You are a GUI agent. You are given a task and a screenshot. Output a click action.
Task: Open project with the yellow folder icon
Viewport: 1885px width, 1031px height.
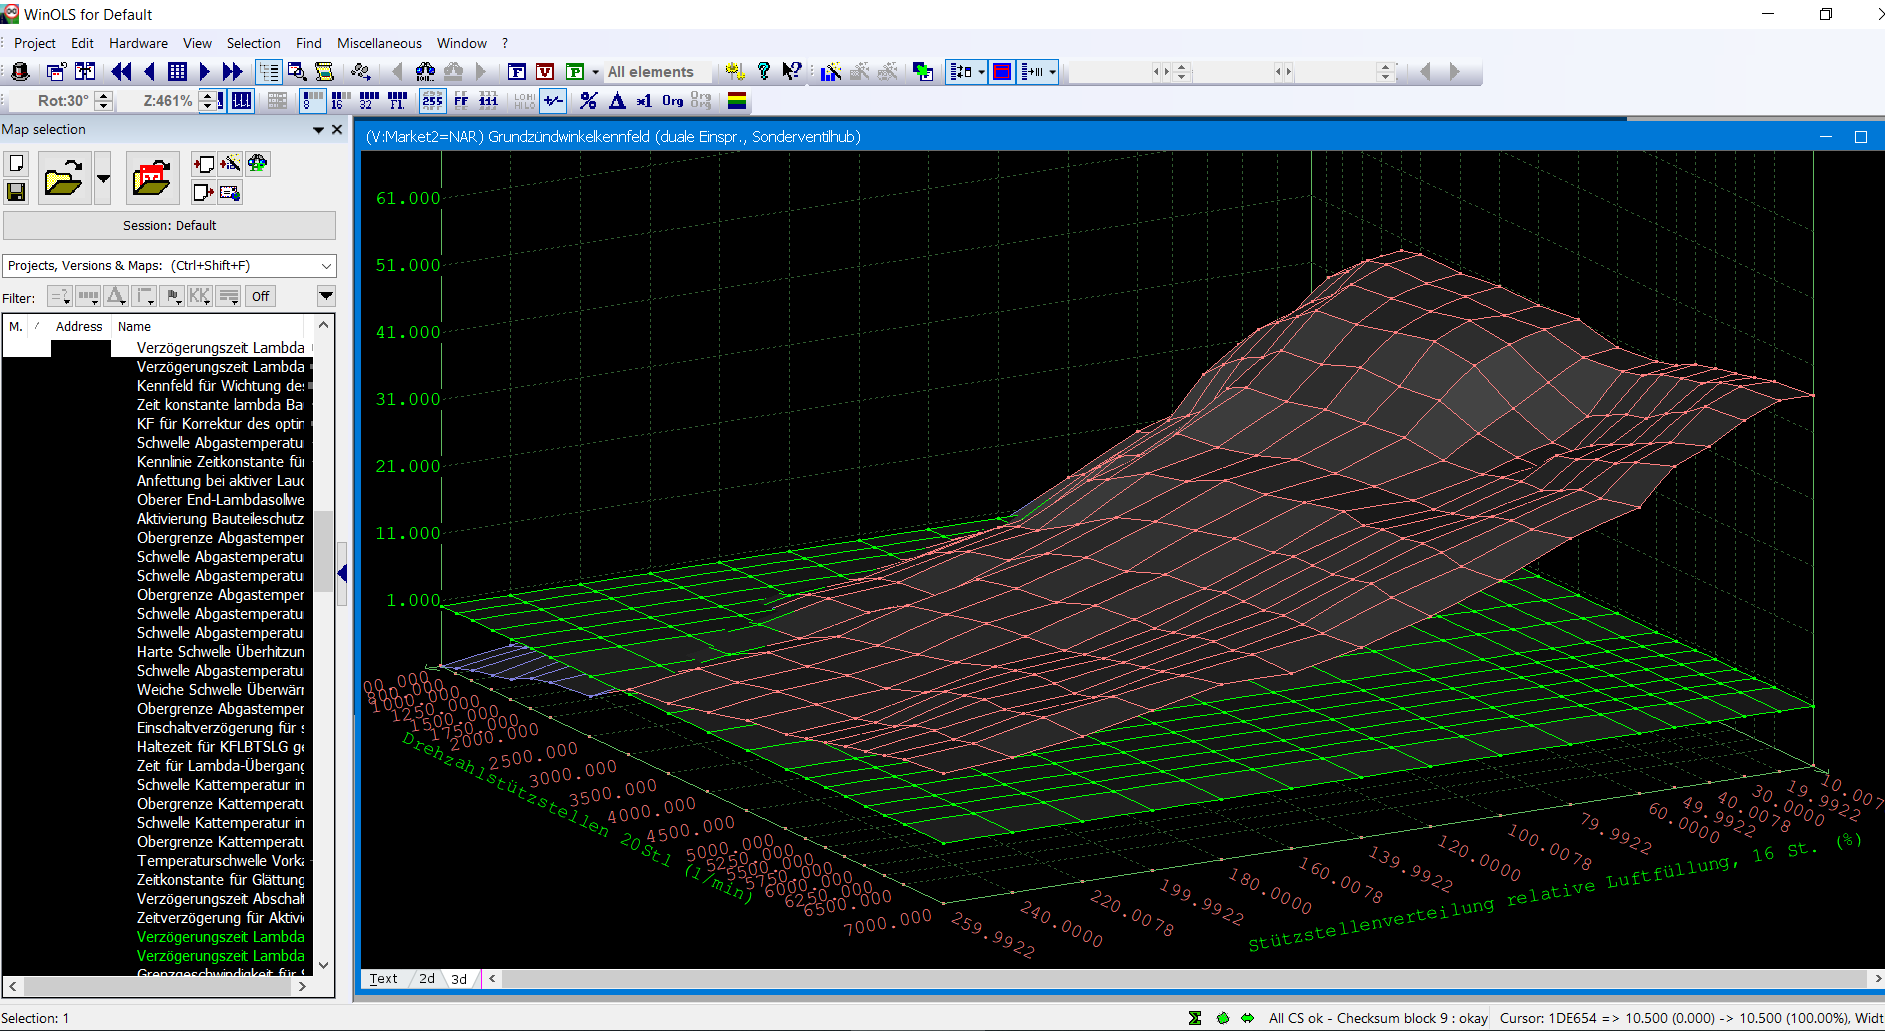pyautogui.click(x=63, y=179)
